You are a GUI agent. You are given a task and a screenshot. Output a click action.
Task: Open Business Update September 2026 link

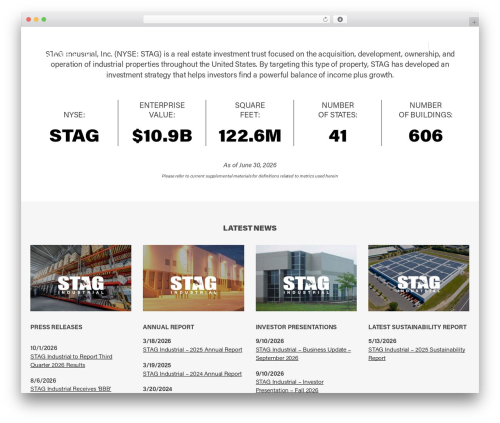303,354
